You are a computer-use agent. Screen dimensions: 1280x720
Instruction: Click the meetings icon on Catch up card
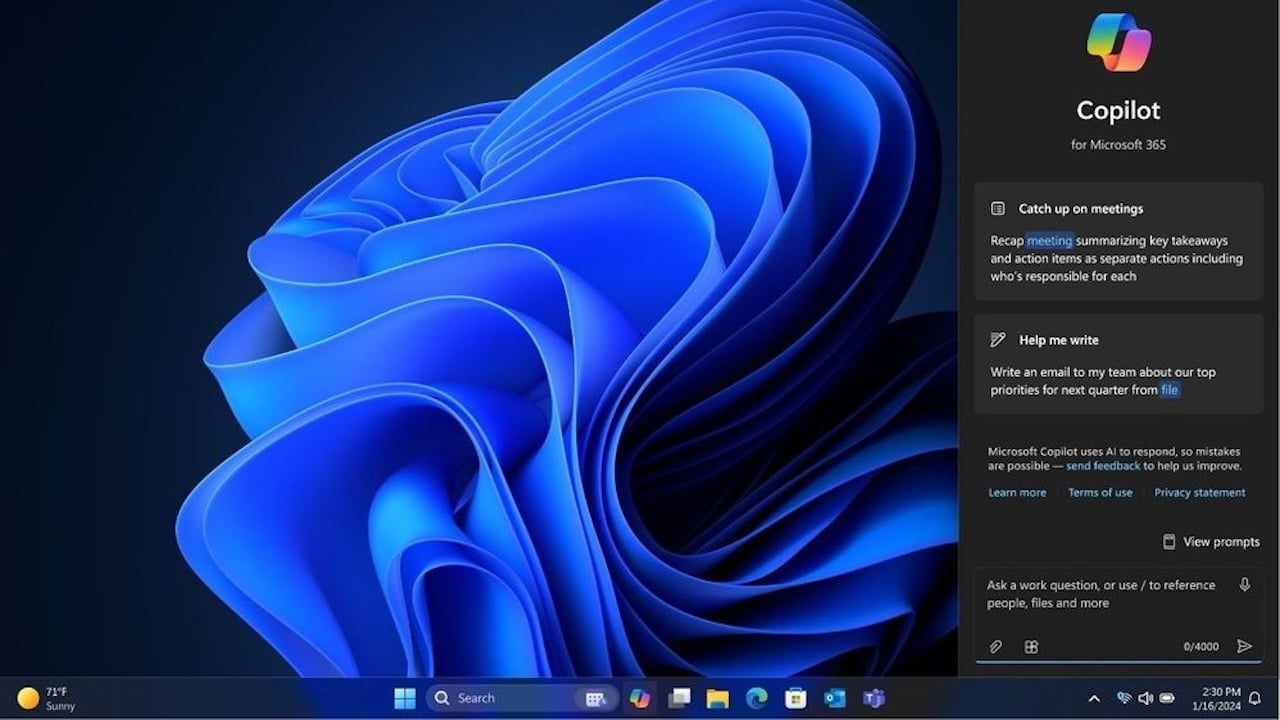997,208
